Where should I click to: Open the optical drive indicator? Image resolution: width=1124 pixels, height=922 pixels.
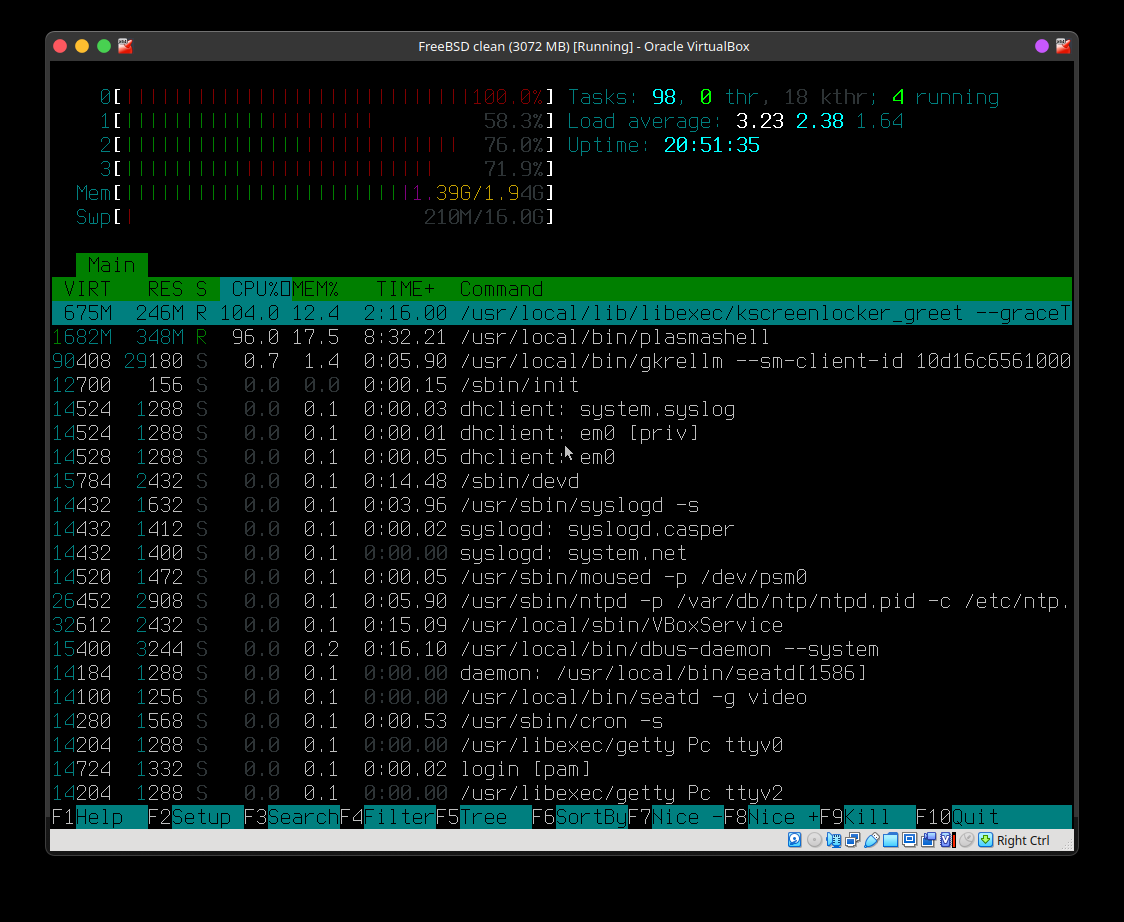pyautogui.click(x=815, y=840)
